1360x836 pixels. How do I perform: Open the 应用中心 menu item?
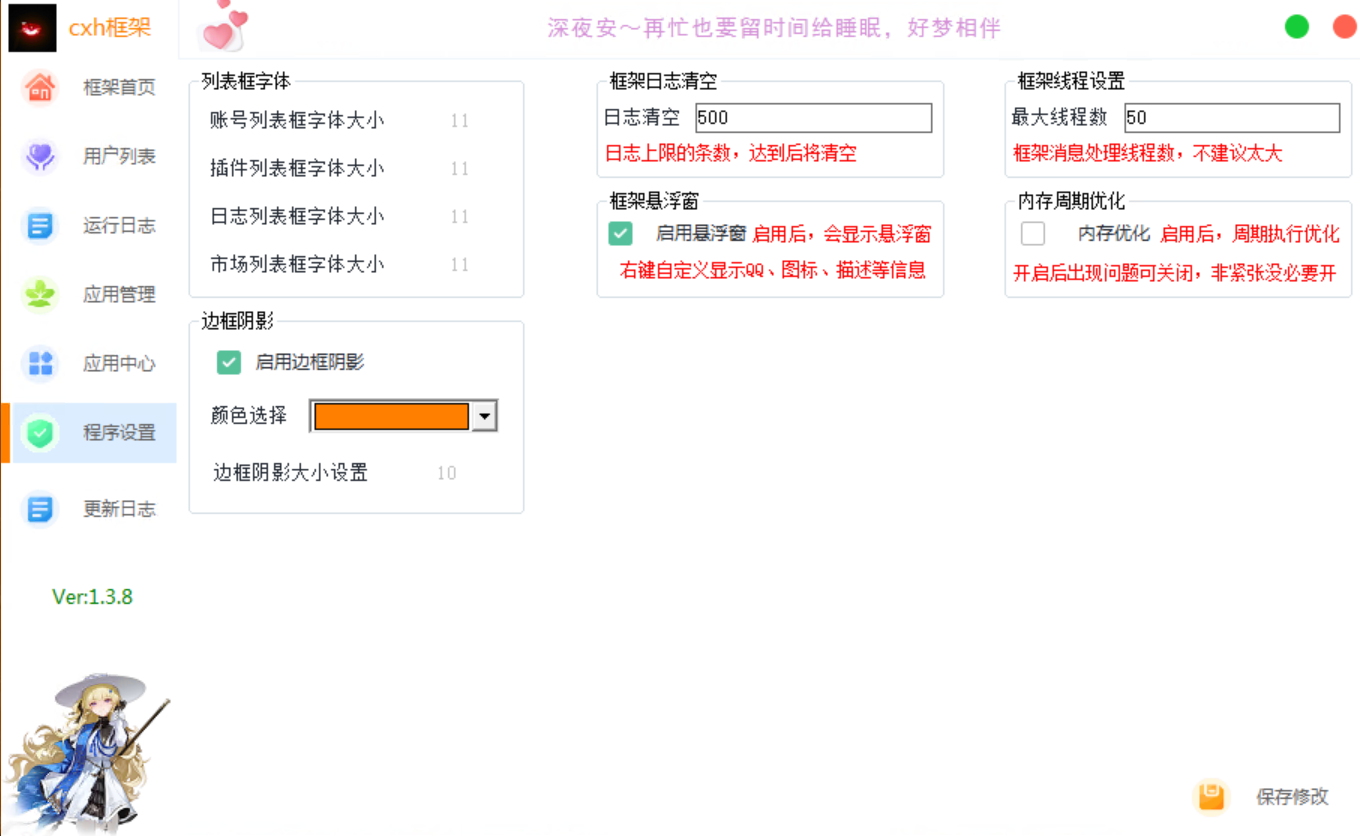point(119,363)
